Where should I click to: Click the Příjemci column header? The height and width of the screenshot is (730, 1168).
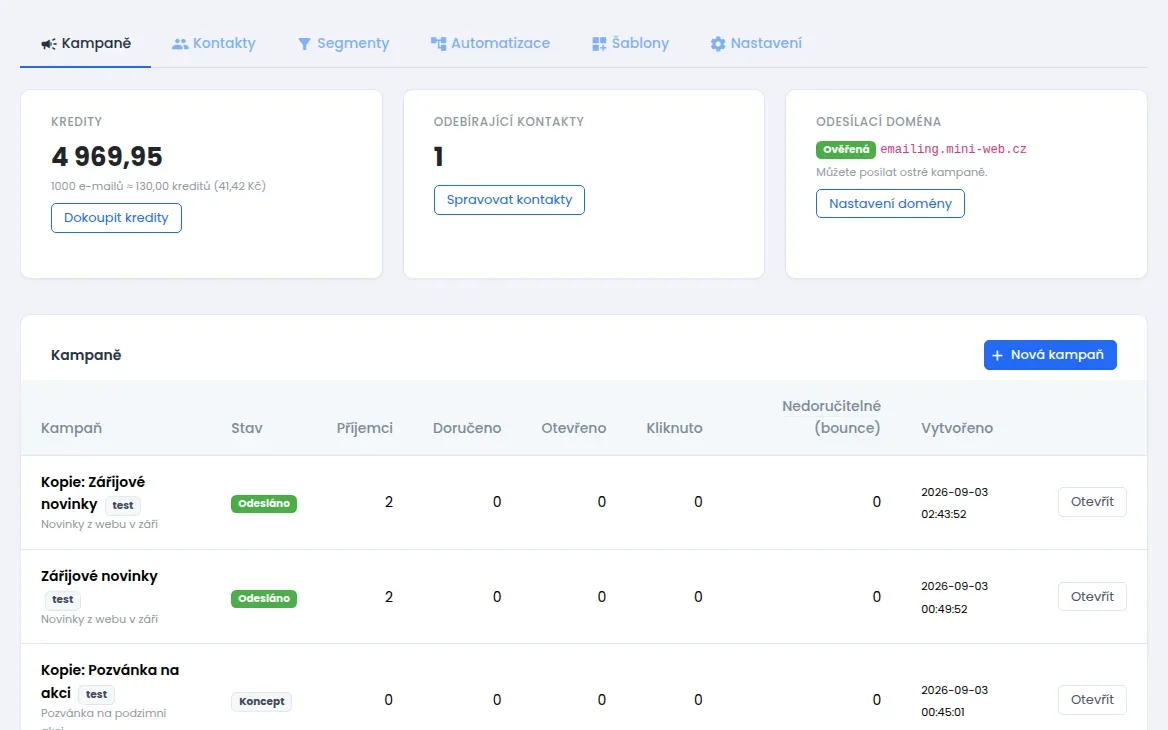(x=364, y=428)
